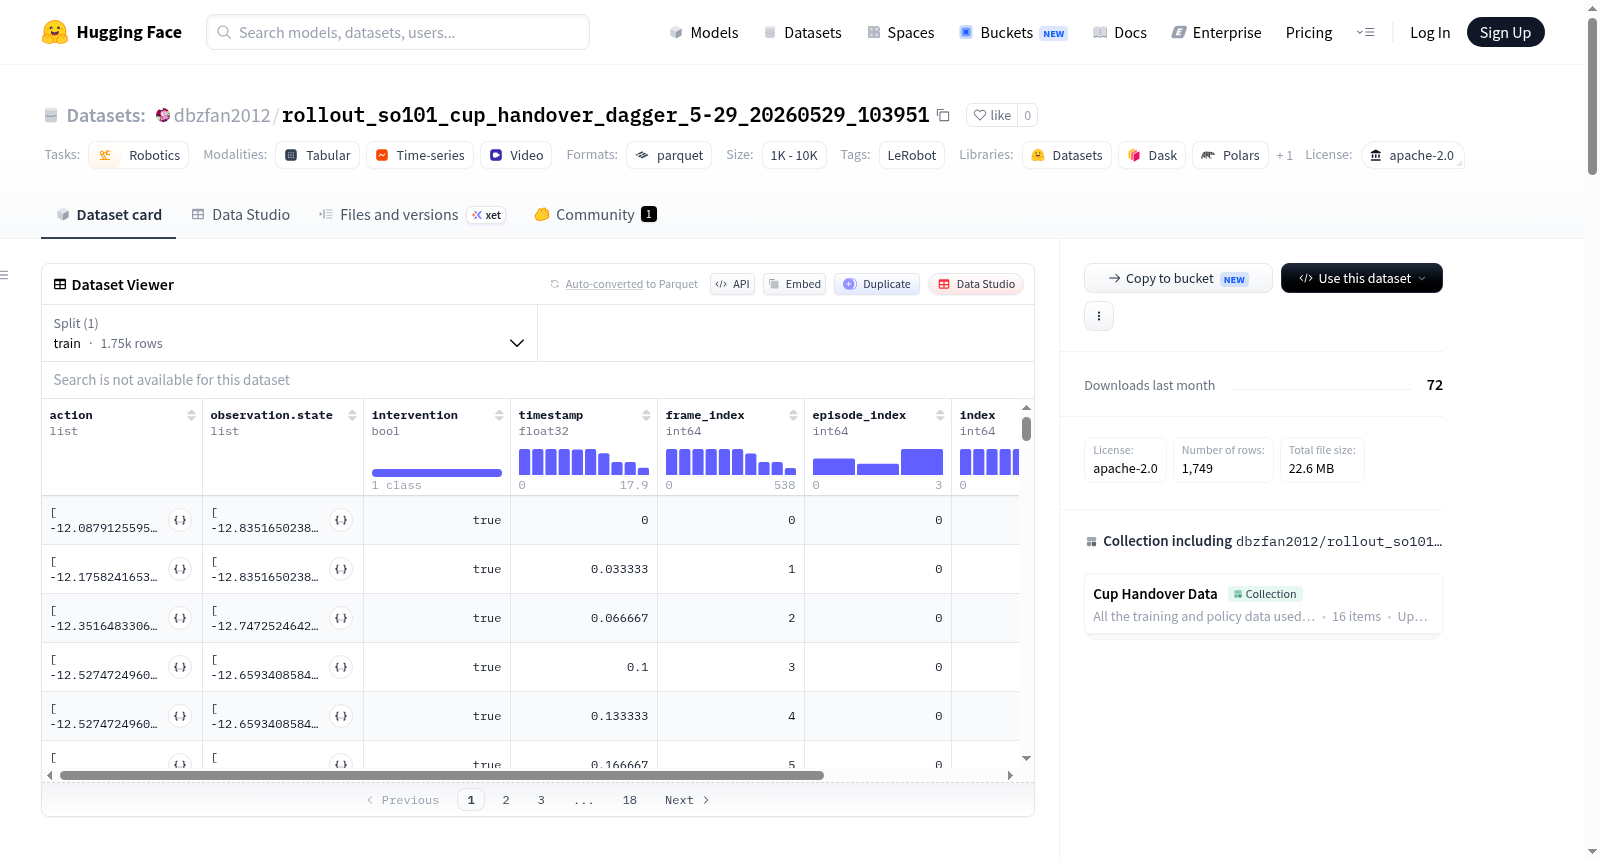Jump to page 18 of the table
This screenshot has width=1600, height=861.
coord(630,800)
